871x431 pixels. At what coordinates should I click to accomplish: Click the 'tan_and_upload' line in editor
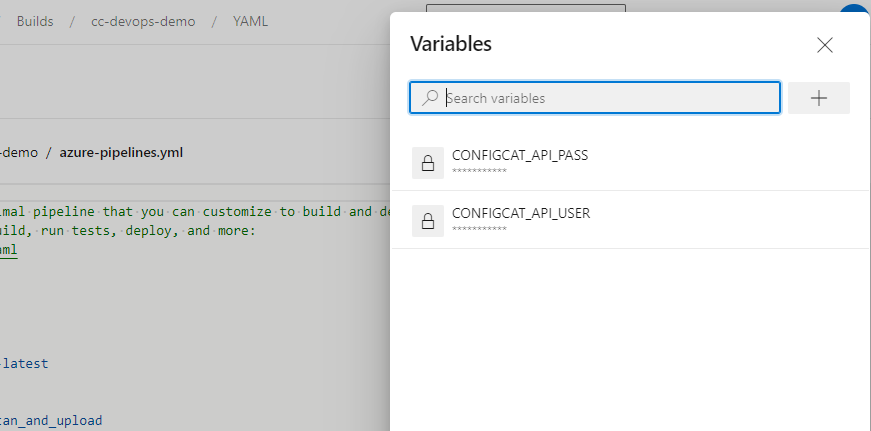pyautogui.click(x=51, y=420)
